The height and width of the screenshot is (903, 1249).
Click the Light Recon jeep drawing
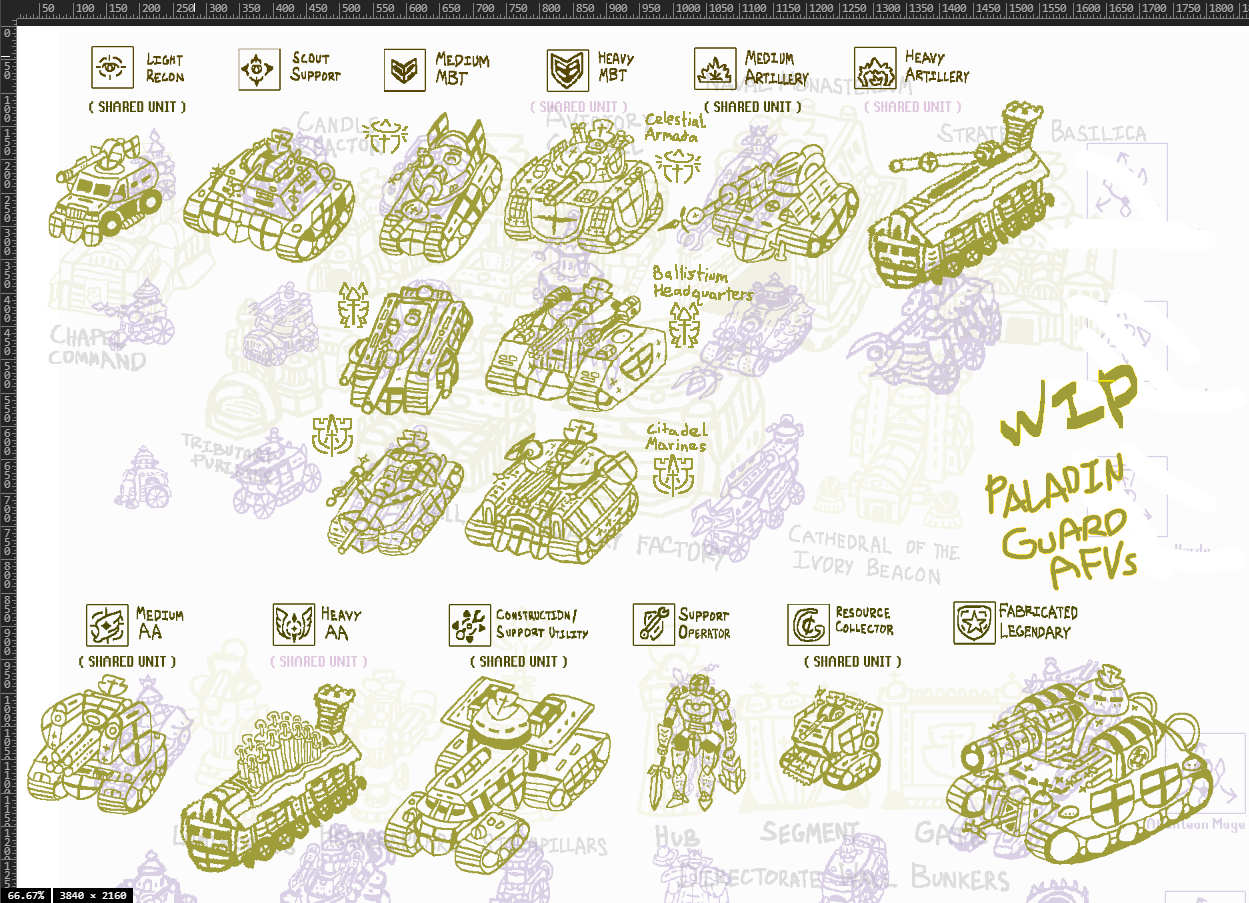(x=106, y=192)
